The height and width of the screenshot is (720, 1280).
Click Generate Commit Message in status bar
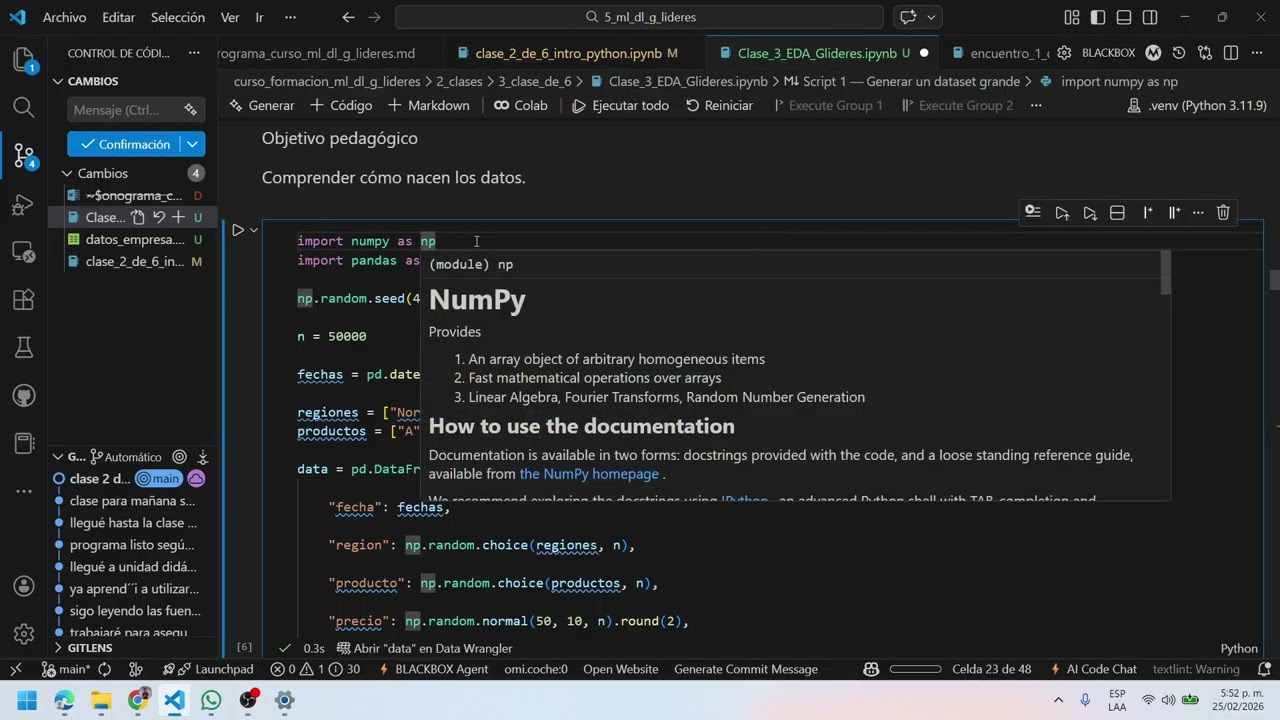click(x=746, y=669)
